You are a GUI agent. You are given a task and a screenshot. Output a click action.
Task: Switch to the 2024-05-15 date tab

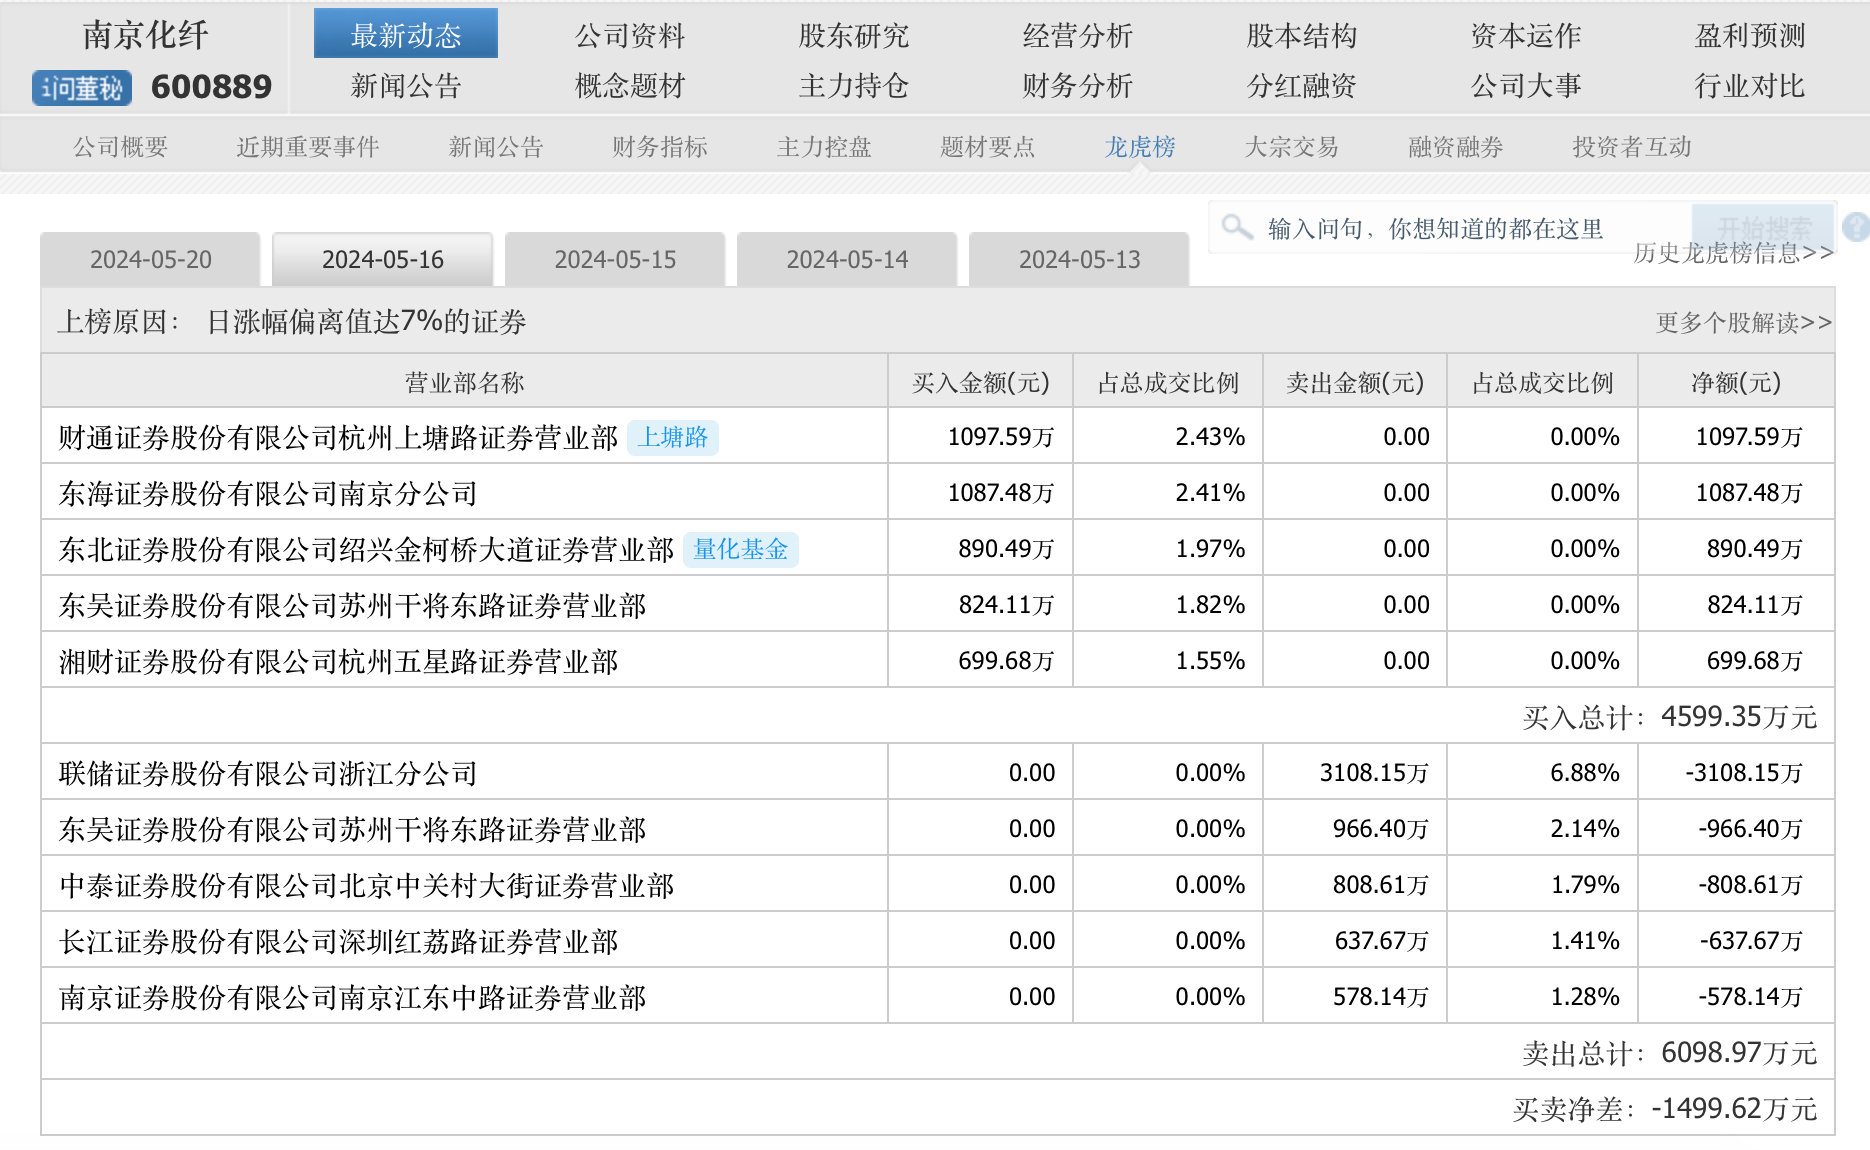coord(615,260)
